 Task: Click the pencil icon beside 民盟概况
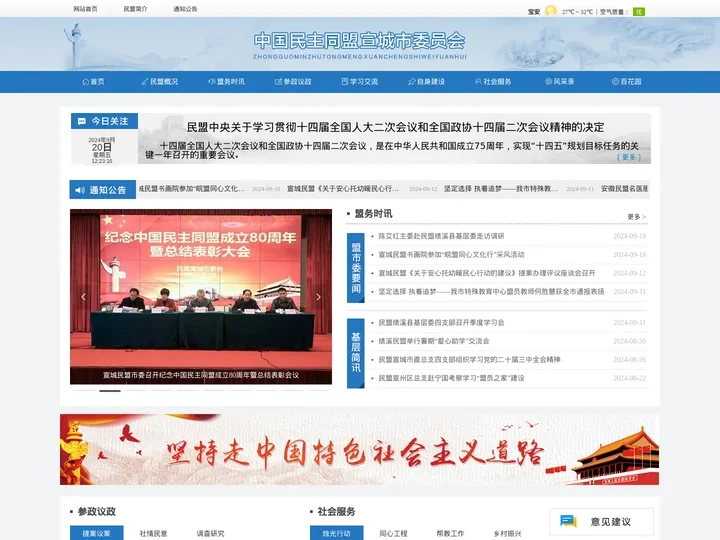pyautogui.click(x=145, y=82)
